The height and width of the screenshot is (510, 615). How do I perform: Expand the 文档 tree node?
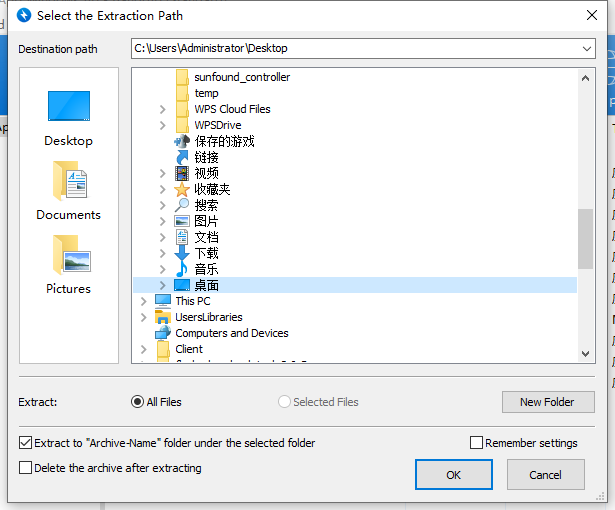pyautogui.click(x=162, y=237)
